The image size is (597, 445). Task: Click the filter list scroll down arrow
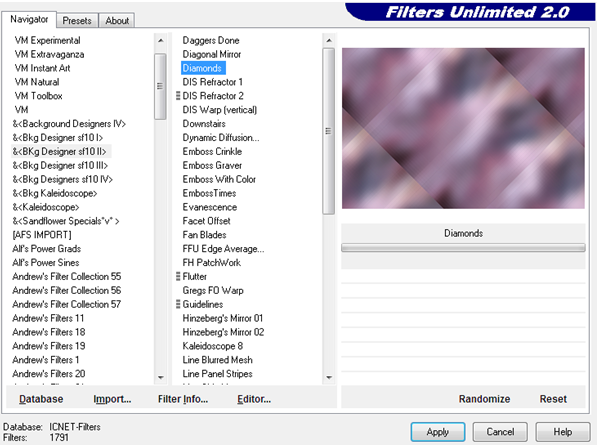pos(329,378)
